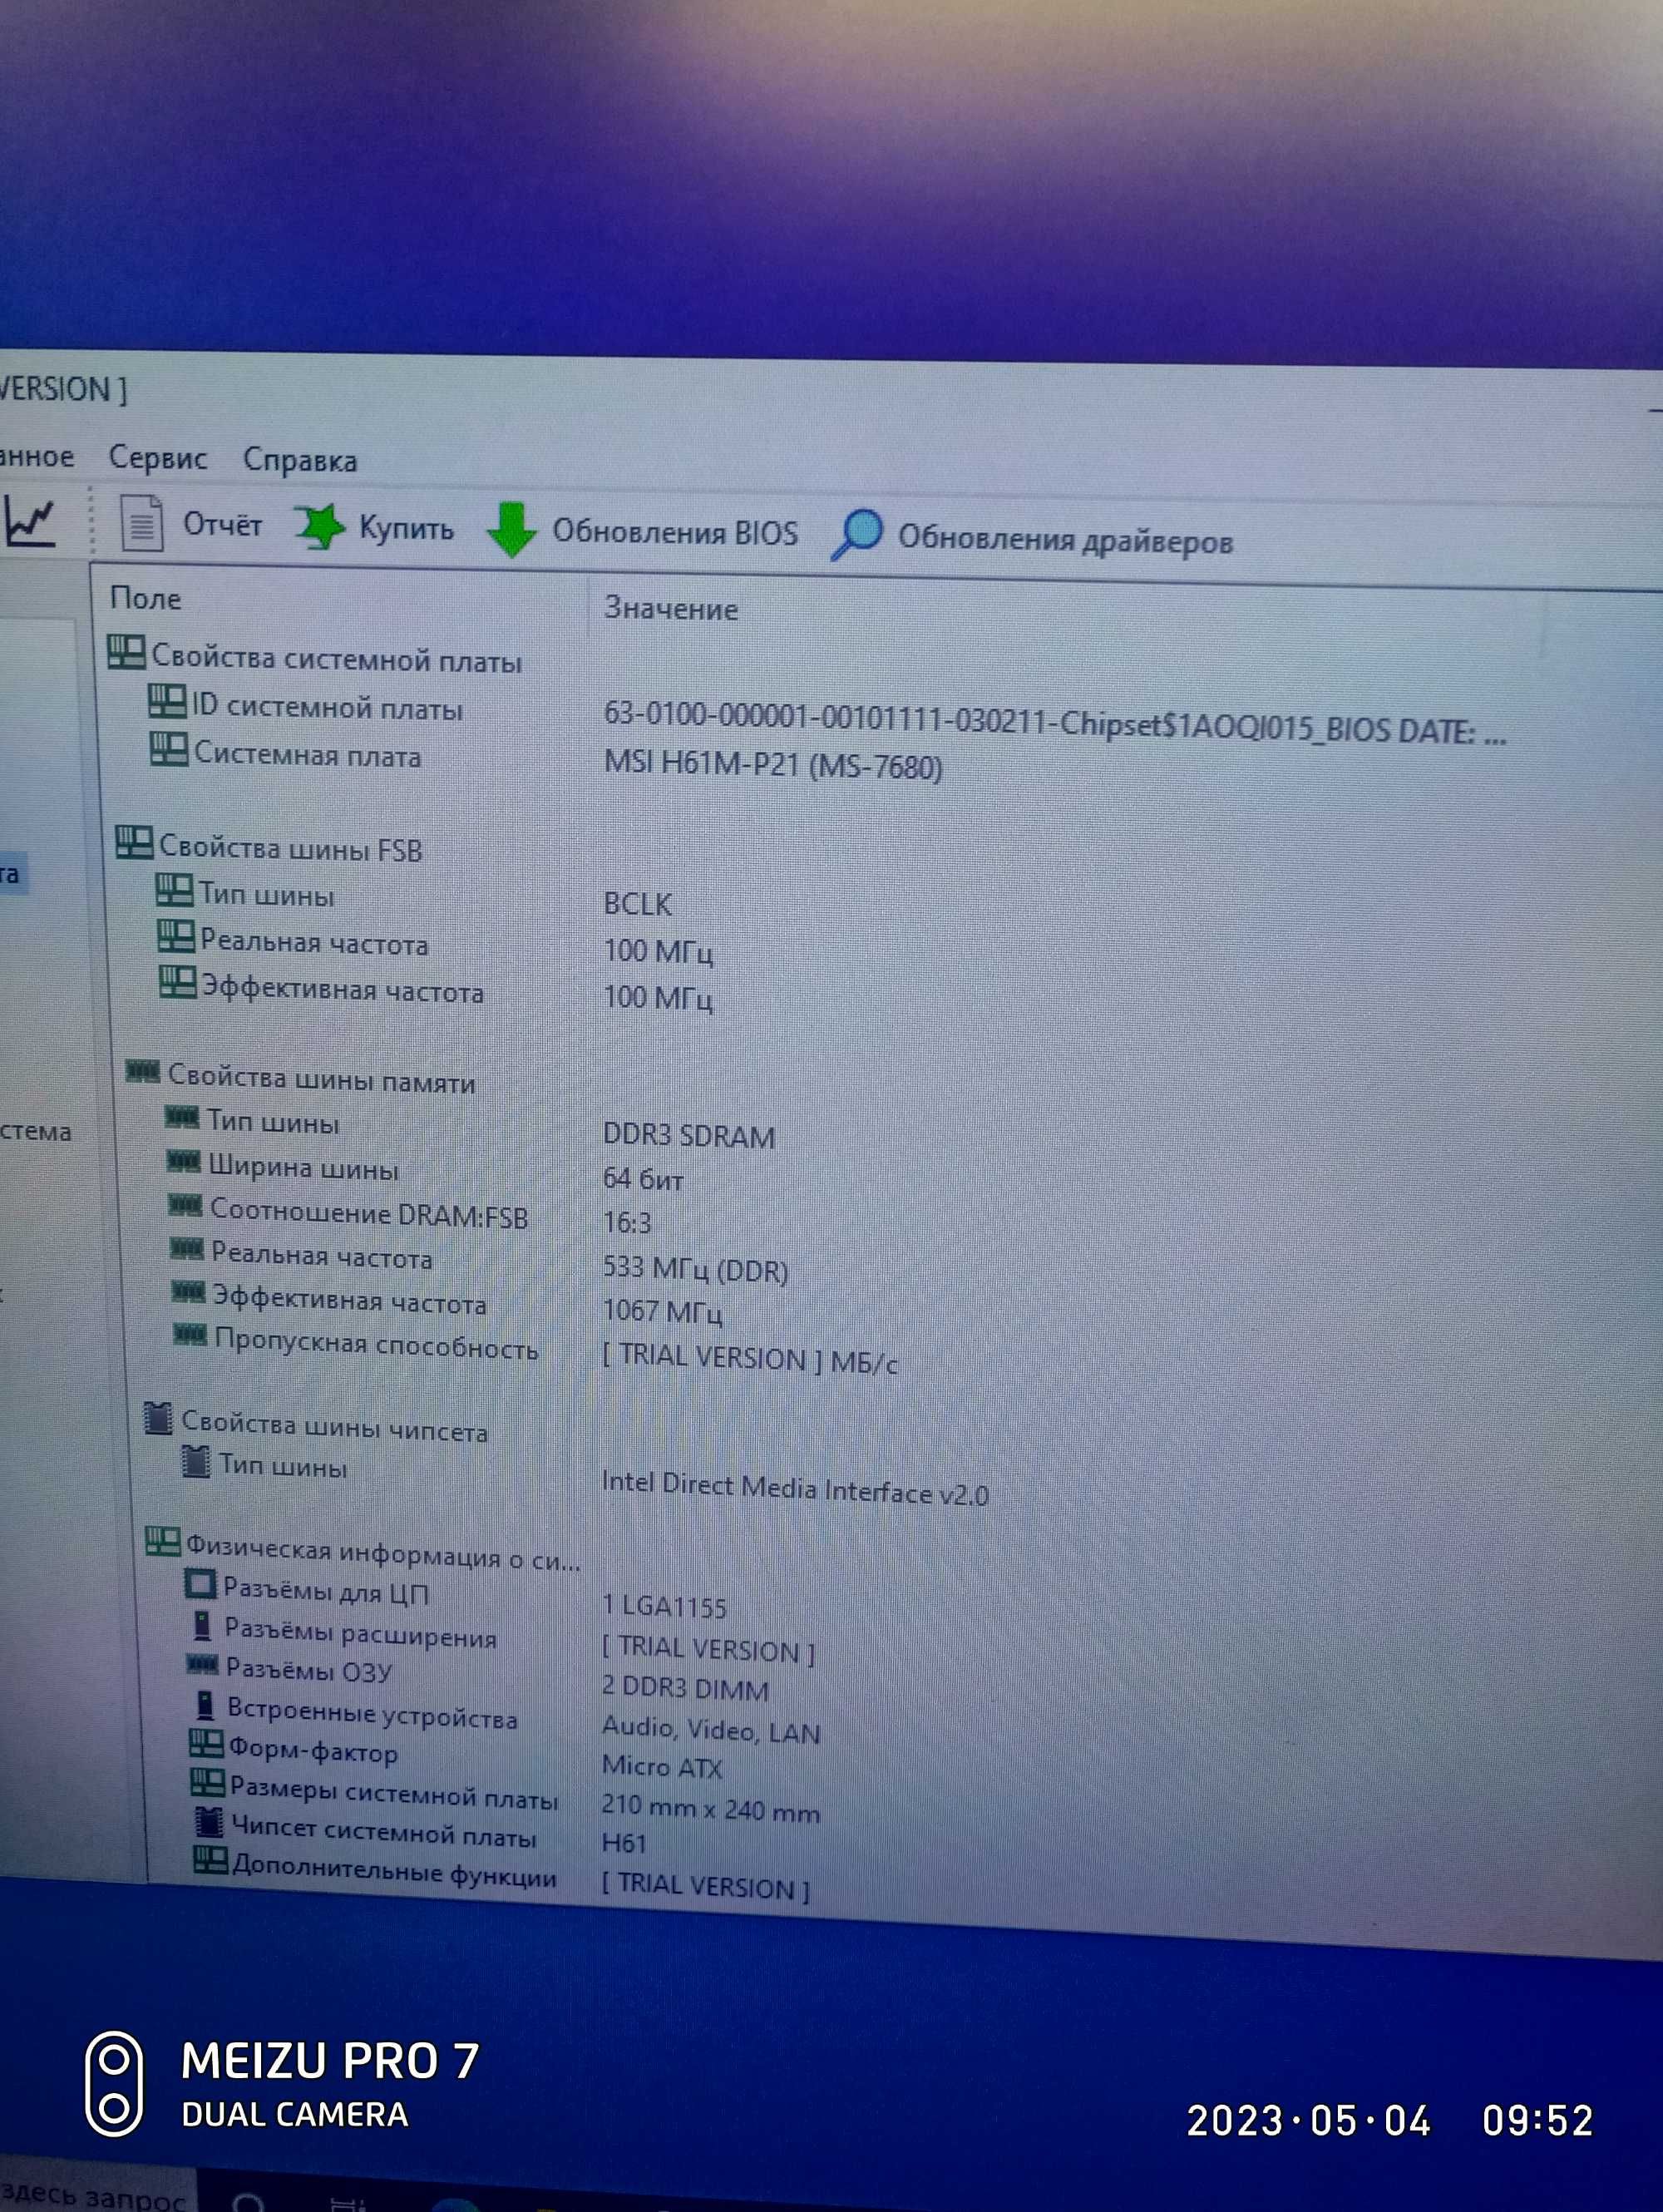Click the 16:3 ratio value
This screenshot has height=2212, width=1663.
pos(627,1222)
